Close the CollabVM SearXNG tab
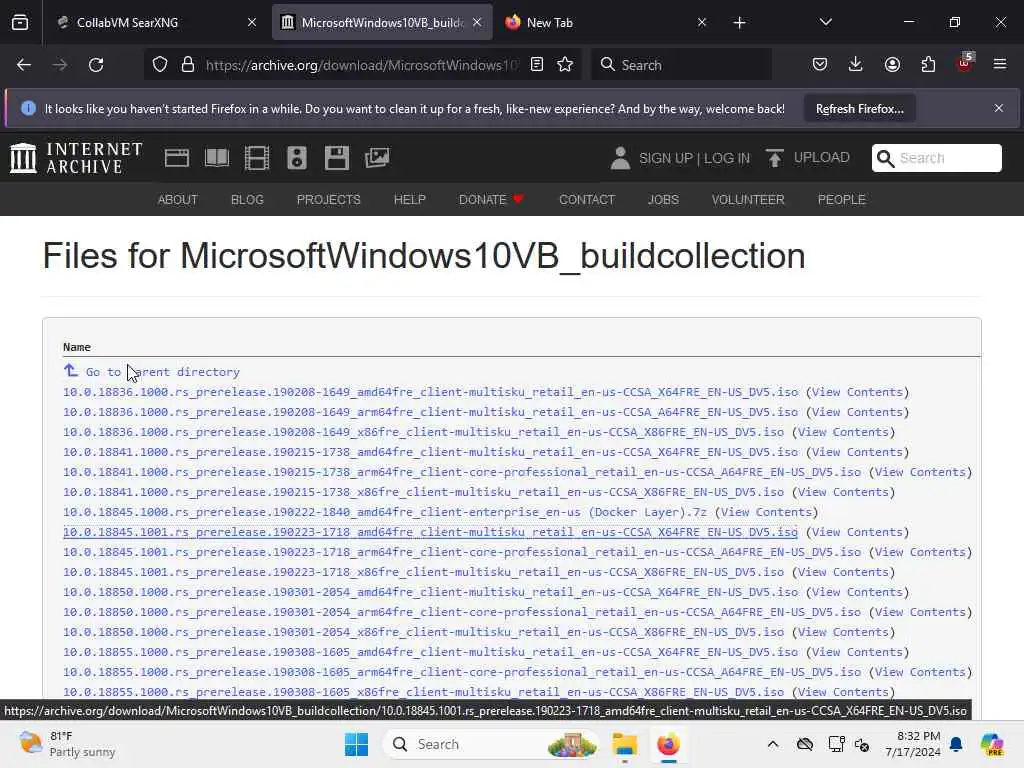 pos(251,23)
